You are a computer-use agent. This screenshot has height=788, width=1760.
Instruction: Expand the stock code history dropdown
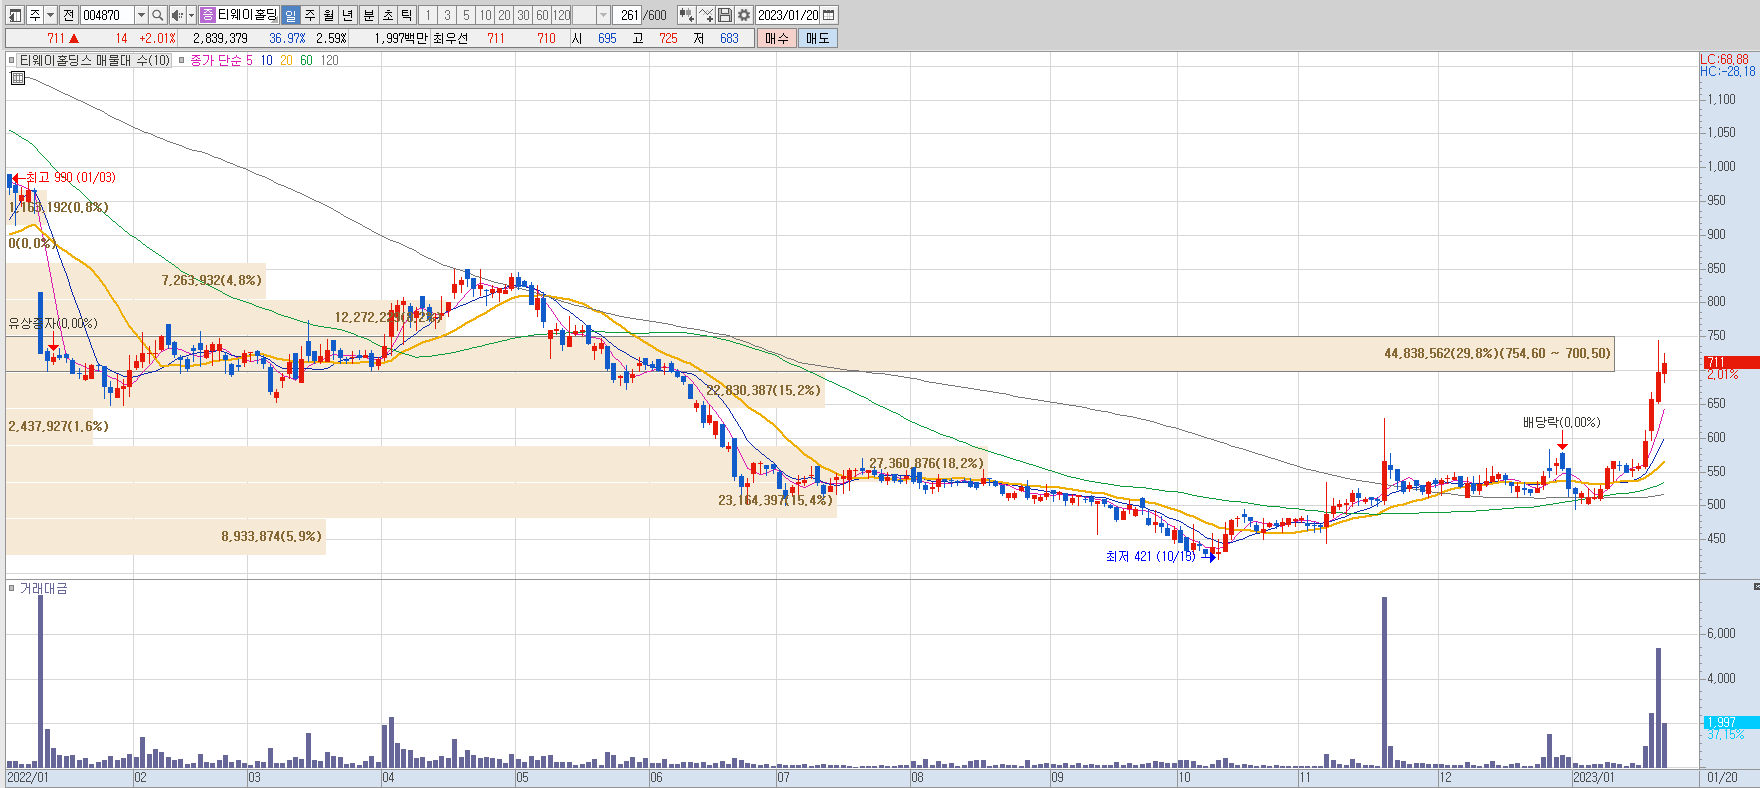coord(141,15)
